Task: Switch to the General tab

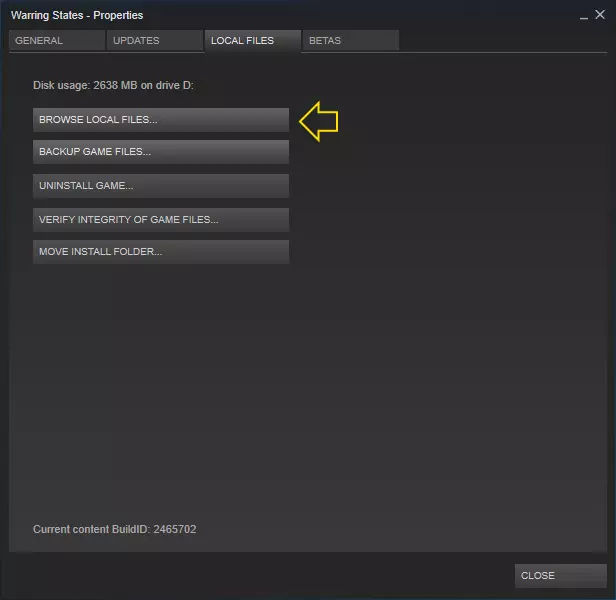Action: [57, 40]
